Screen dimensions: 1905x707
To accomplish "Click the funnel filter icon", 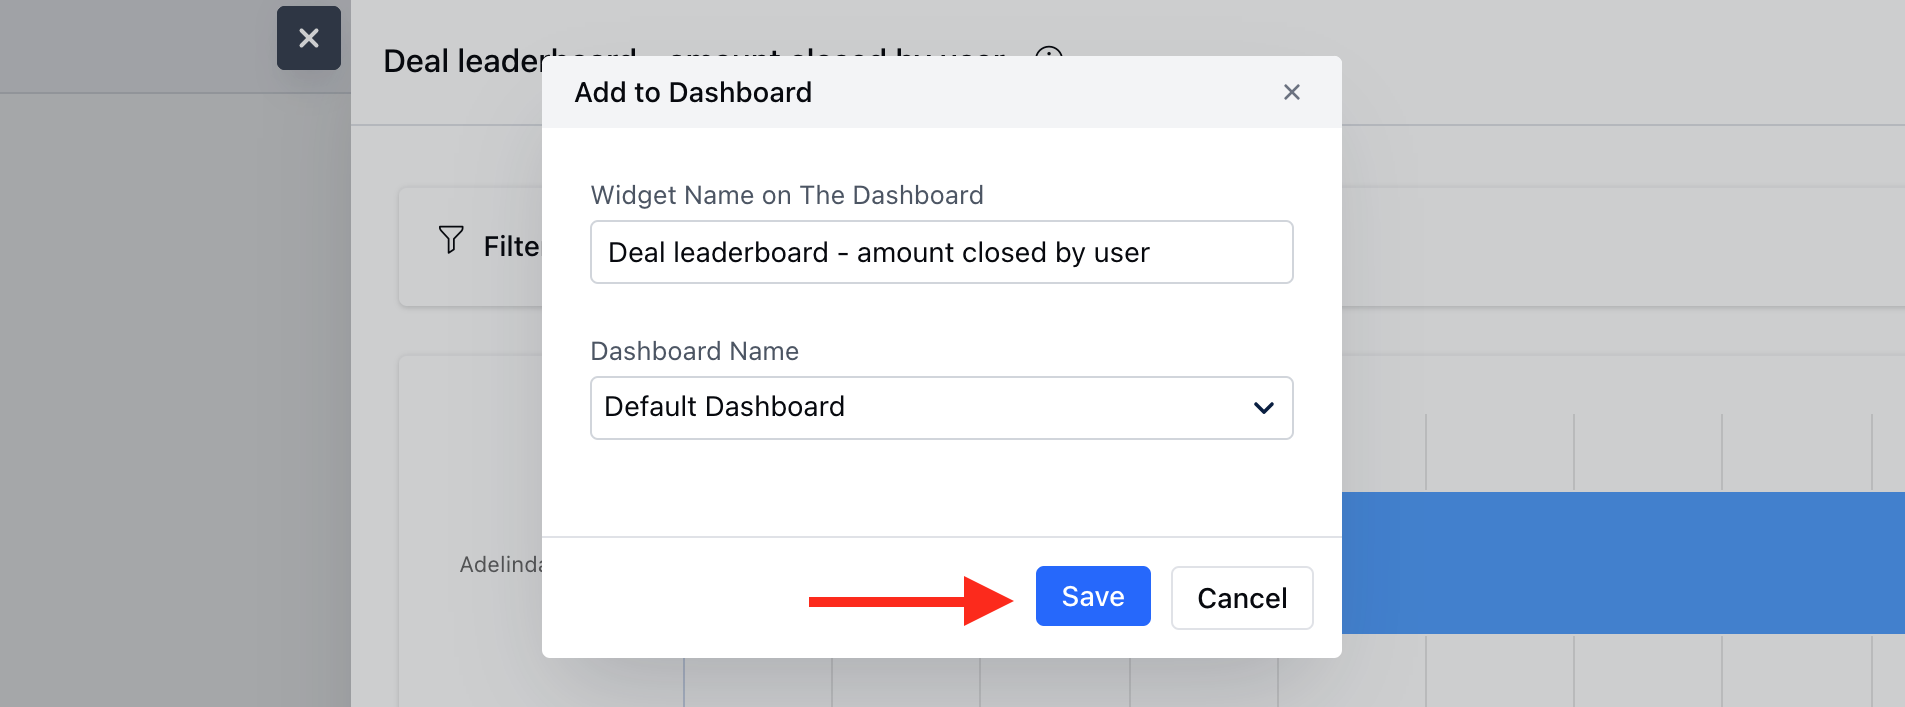I will coord(451,240).
